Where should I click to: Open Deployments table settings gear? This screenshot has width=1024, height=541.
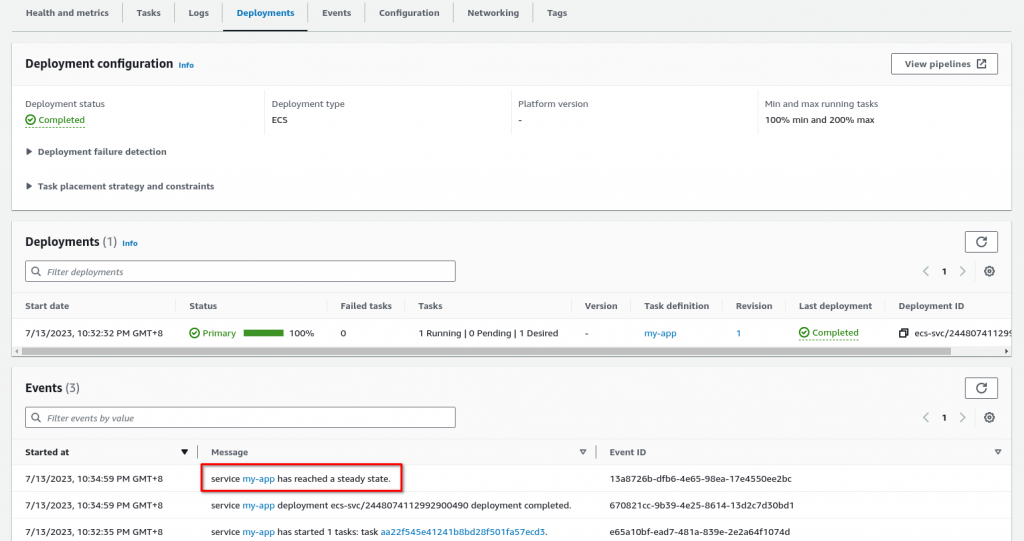point(989,271)
